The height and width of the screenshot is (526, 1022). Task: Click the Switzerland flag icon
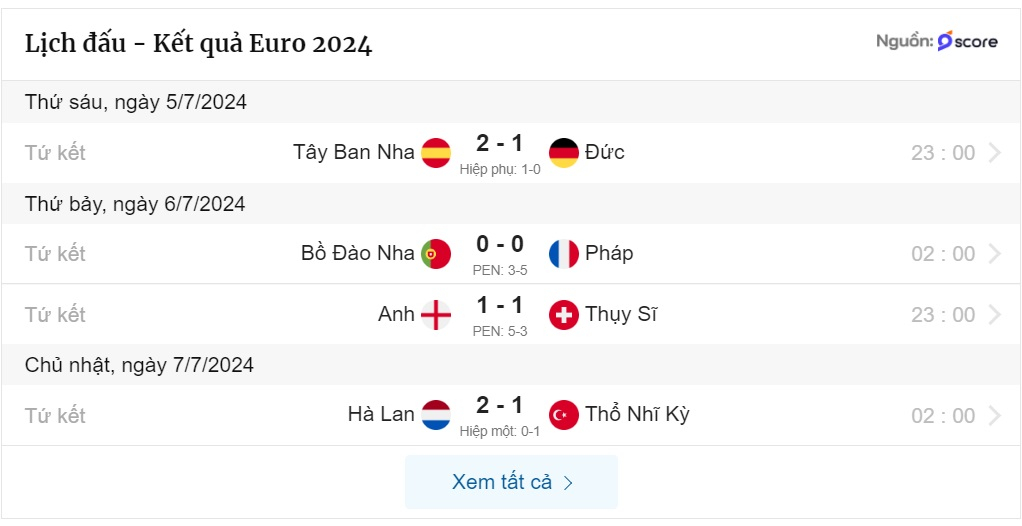(564, 315)
